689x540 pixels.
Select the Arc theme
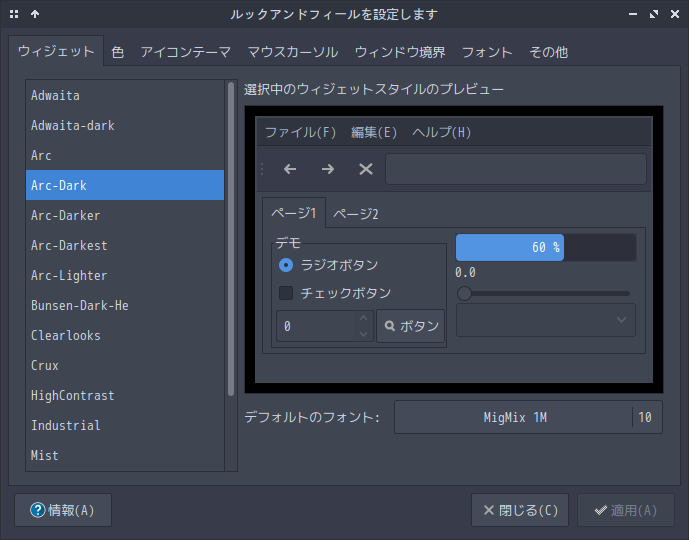pyautogui.click(x=125, y=155)
